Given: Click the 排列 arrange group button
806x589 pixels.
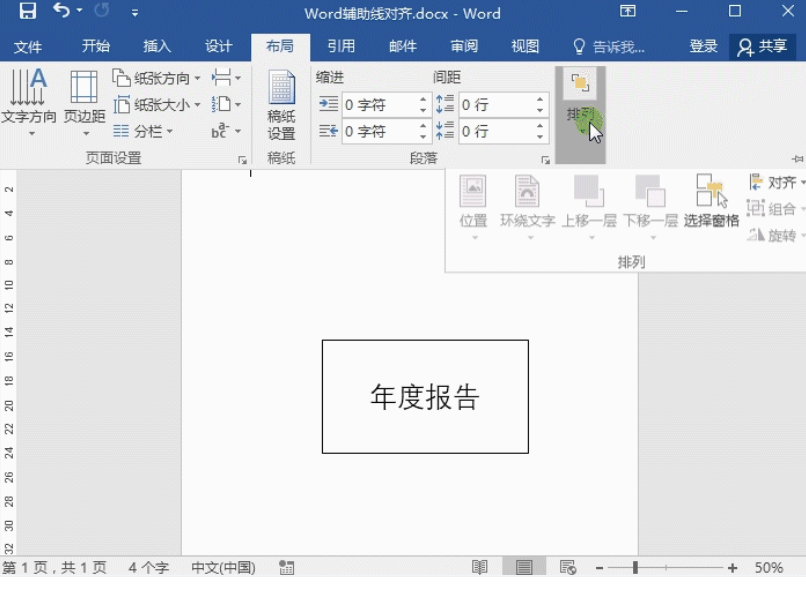Looking at the screenshot, I should tap(580, 115).
